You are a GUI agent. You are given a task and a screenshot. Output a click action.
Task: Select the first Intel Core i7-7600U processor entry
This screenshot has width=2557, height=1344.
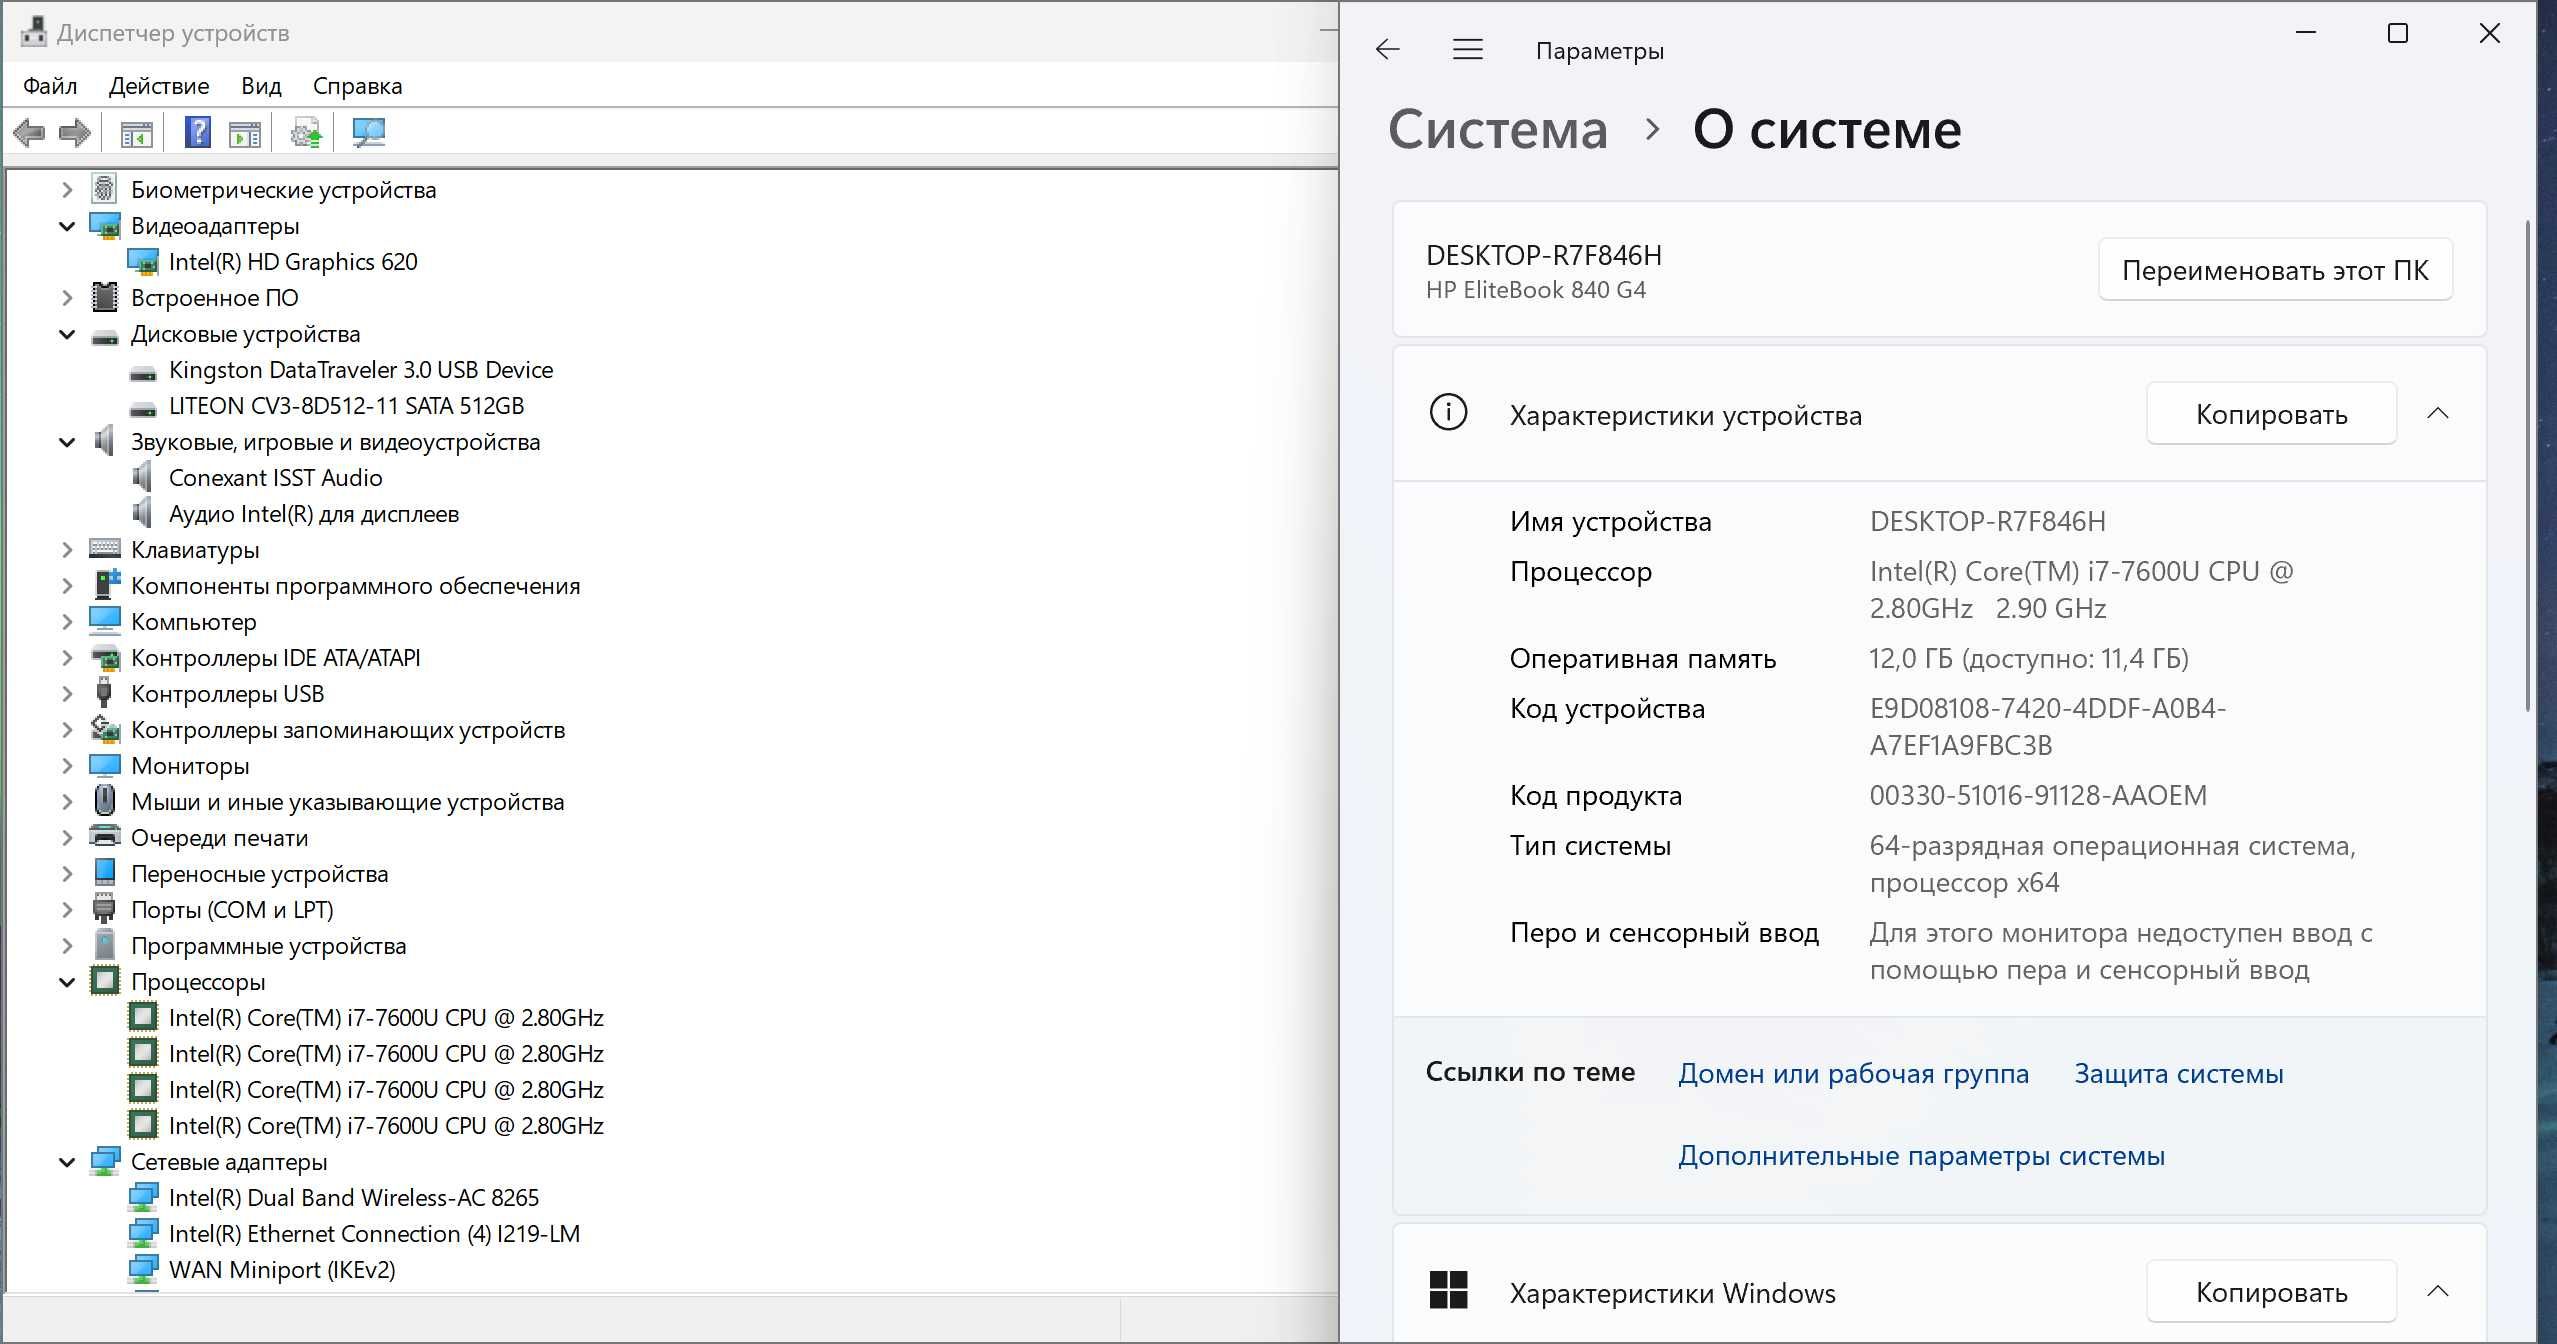tap(386, 1018)
